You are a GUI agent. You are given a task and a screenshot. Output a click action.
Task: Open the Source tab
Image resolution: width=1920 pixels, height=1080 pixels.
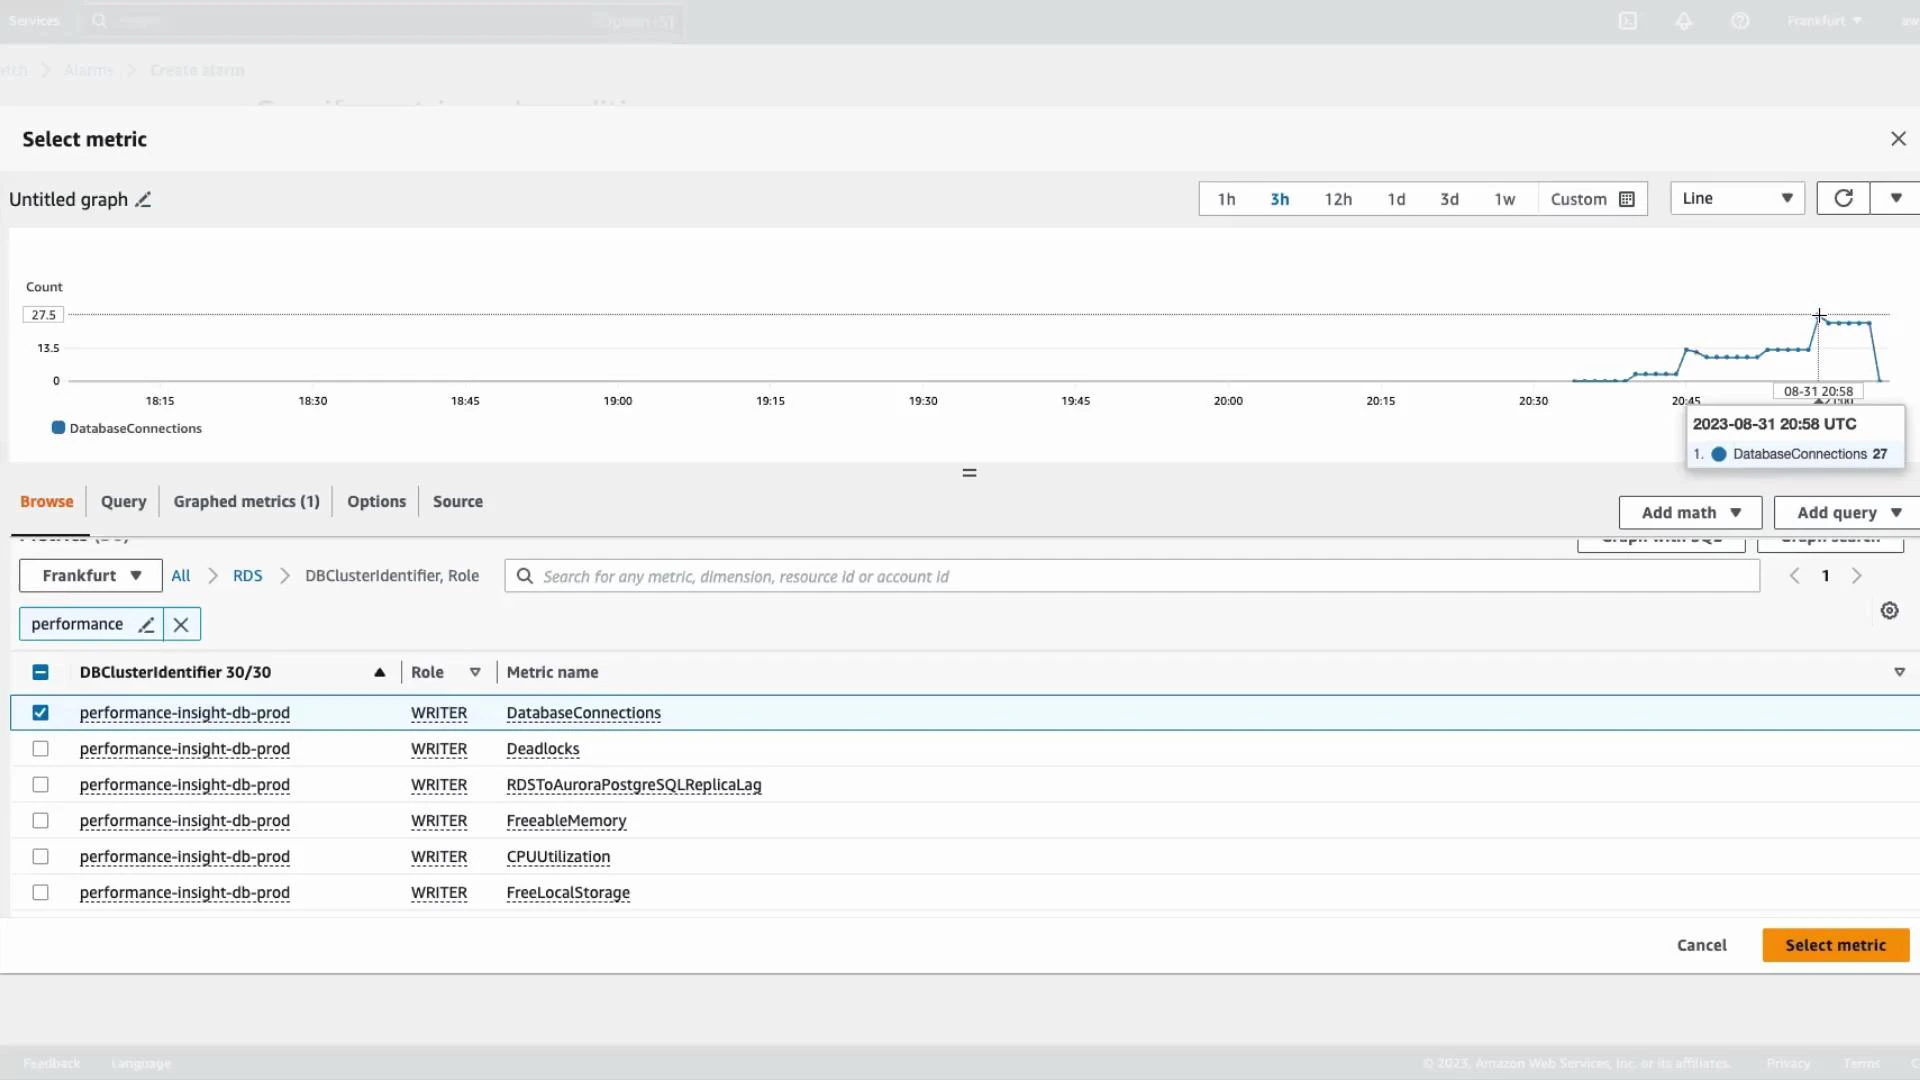point(458,501)
